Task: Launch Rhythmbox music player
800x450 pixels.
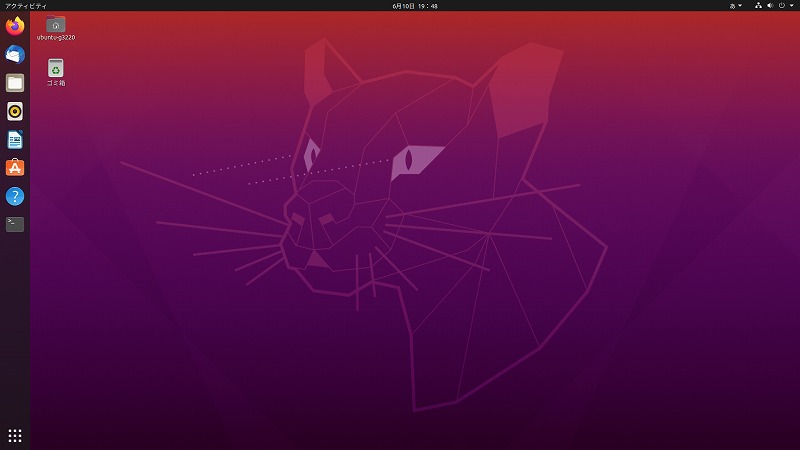Action: (15, 111)
